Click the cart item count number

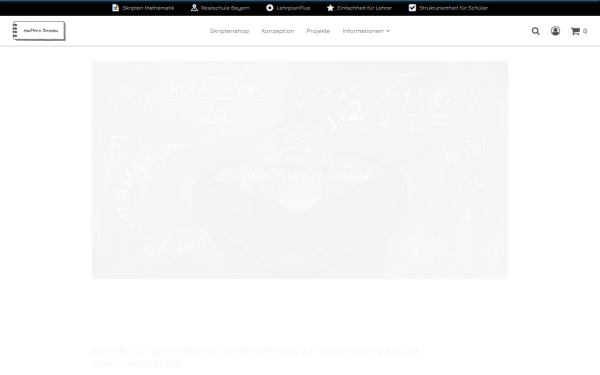tap(585, 31)
